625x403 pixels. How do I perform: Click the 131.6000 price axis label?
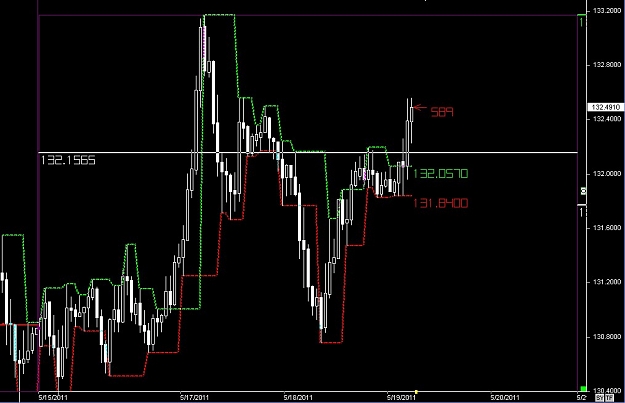[x=607, y=228]
